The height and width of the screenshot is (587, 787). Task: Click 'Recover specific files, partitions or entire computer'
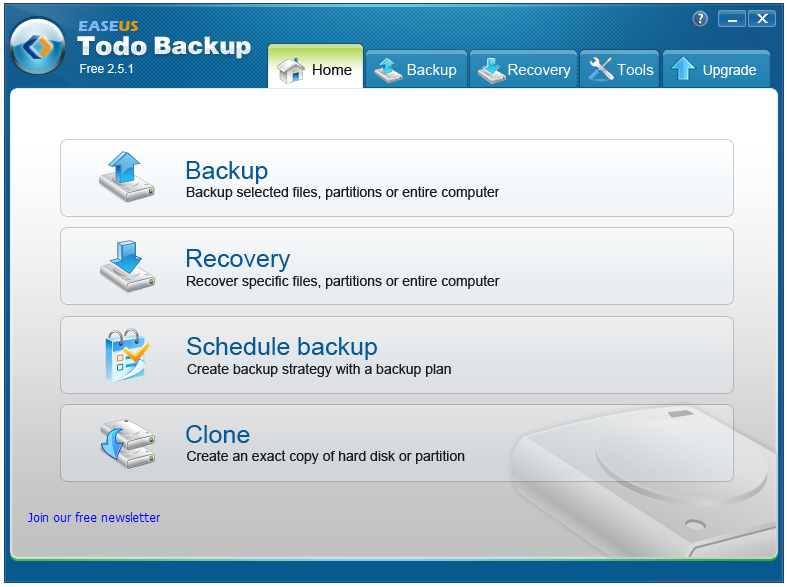(342, 281)
